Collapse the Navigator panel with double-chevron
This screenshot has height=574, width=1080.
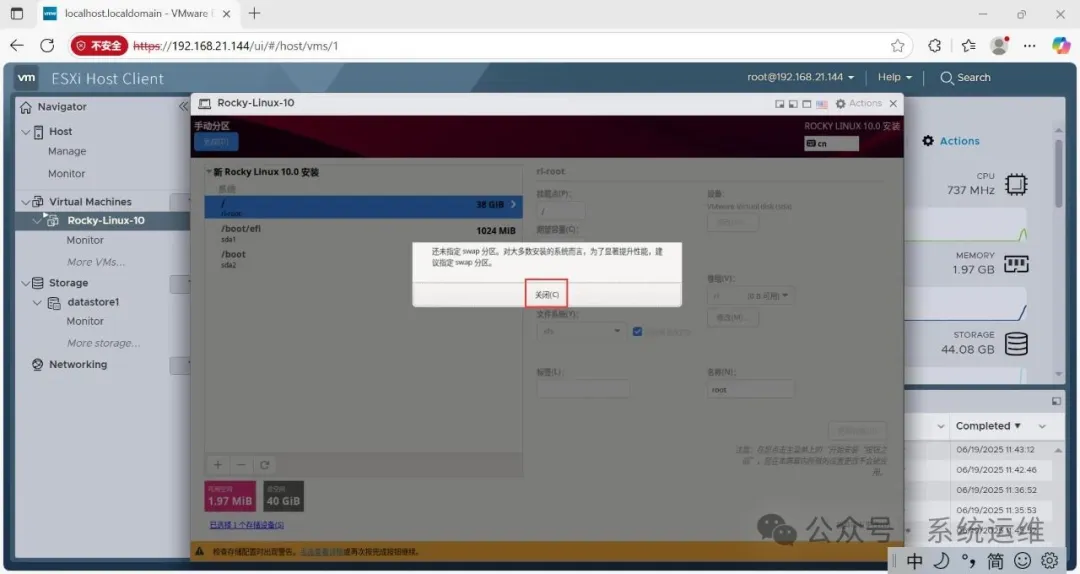click(183, 106)
